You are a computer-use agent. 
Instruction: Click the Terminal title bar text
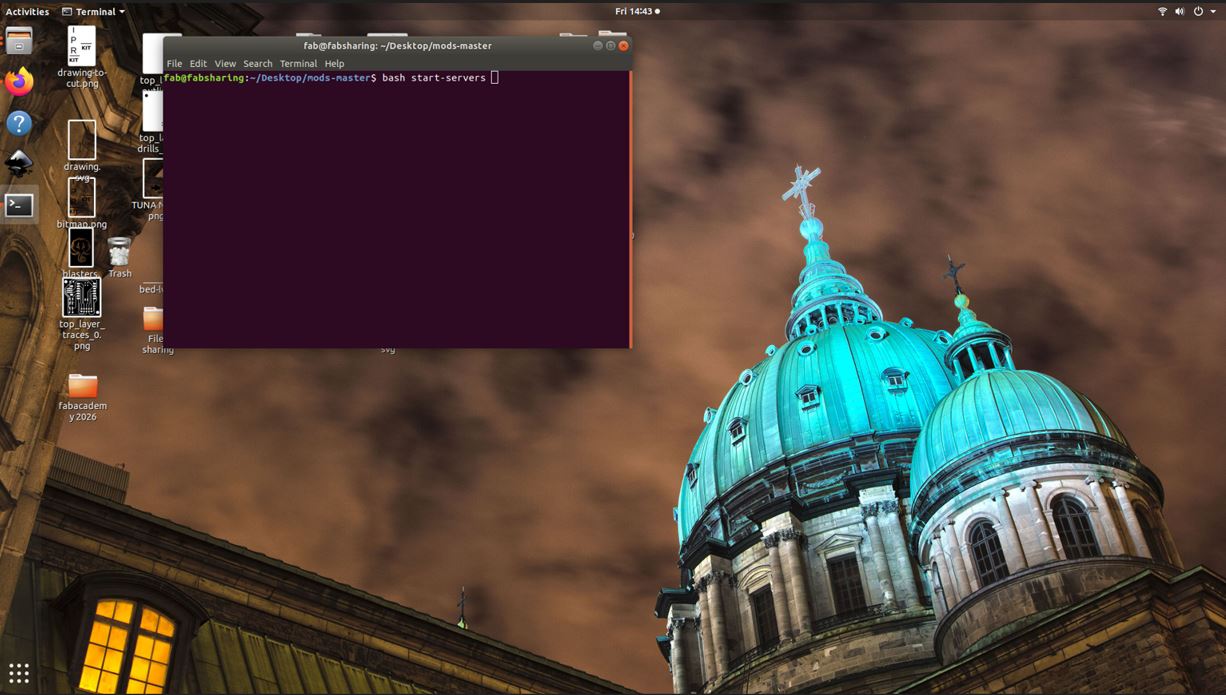pyautogui.click(x=397, y=45)
